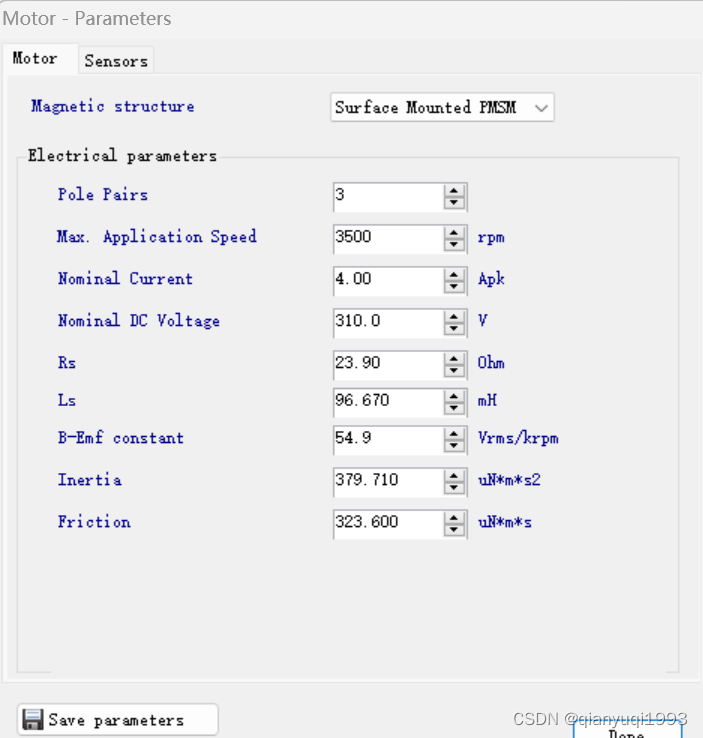Switch to the Sensors tab
Screen dimensions: 703x738
(116, 61)
